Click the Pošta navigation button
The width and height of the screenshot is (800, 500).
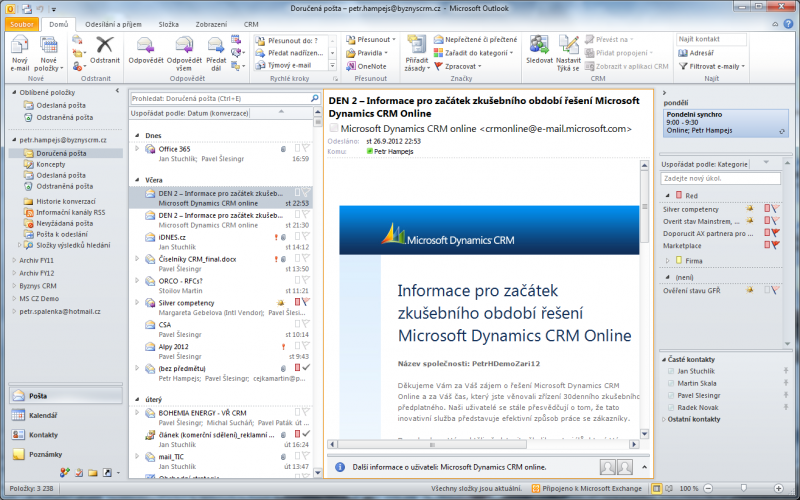tap(65, 395)
